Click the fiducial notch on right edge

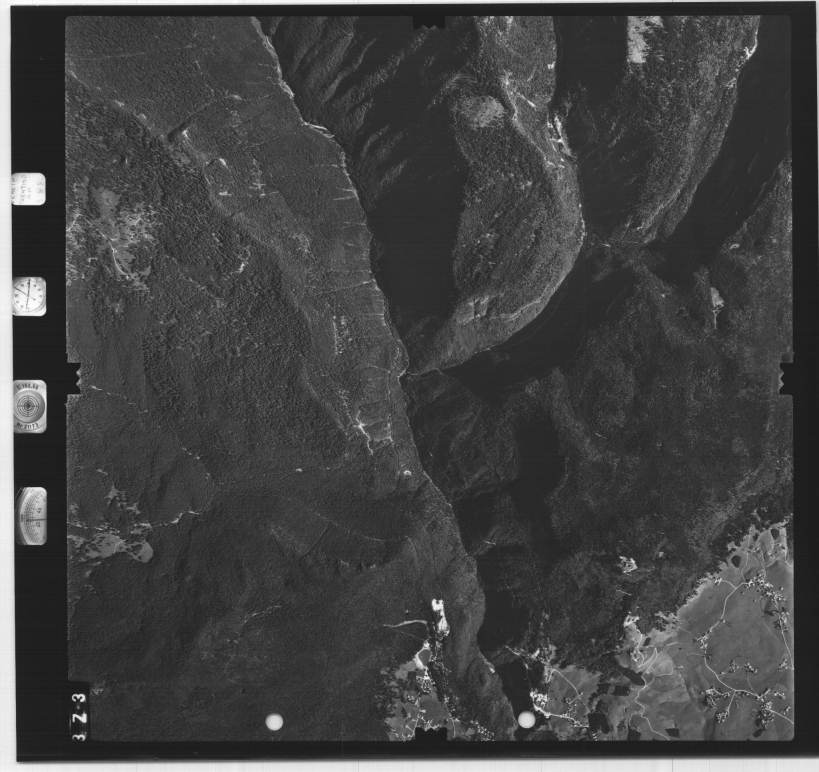pyautogui.click(x=787, y=377)
